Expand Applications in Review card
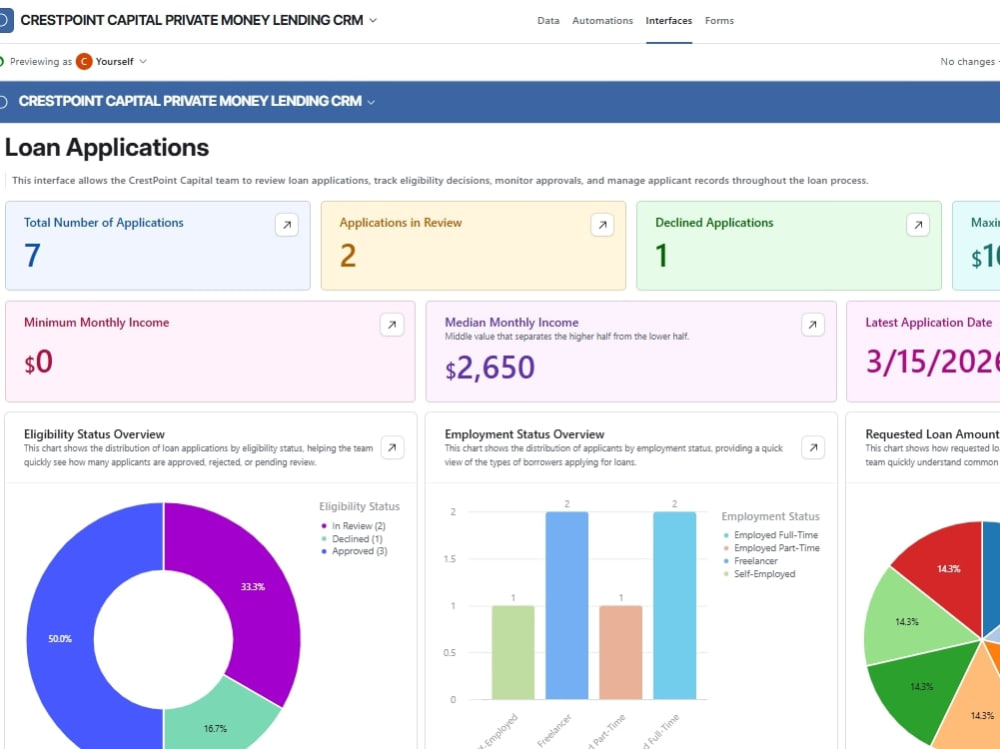The height and width of the screenshot is (749, 1000). pos(602,225)
